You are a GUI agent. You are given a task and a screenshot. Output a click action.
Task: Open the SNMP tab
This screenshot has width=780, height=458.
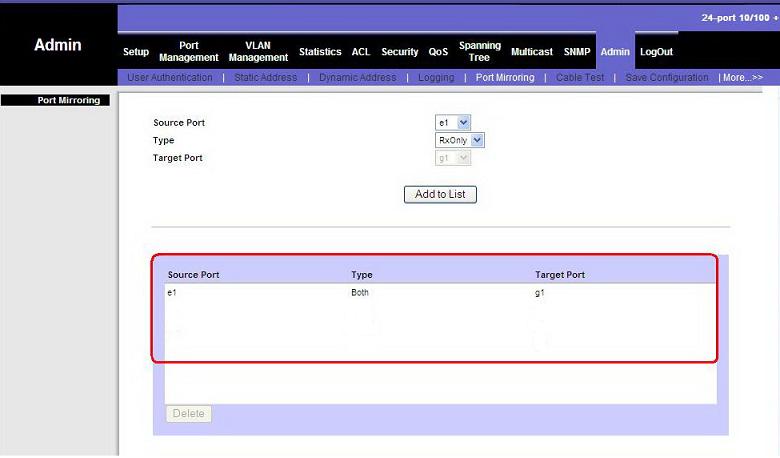pos(577,52)
